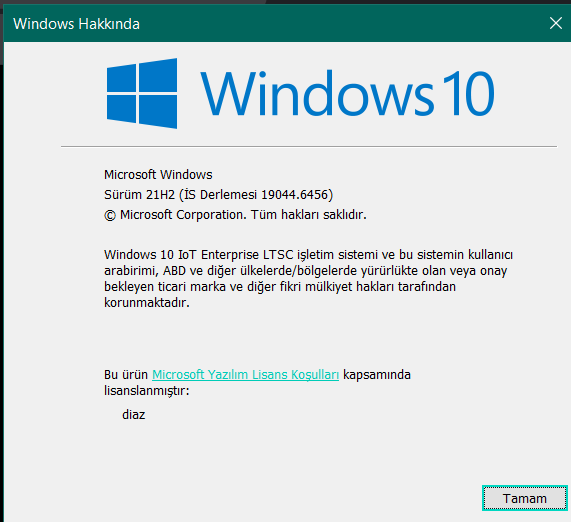The image size is (571, 522).
Task: Click the Bu ürün text before the link
Action: click(126, 374)
